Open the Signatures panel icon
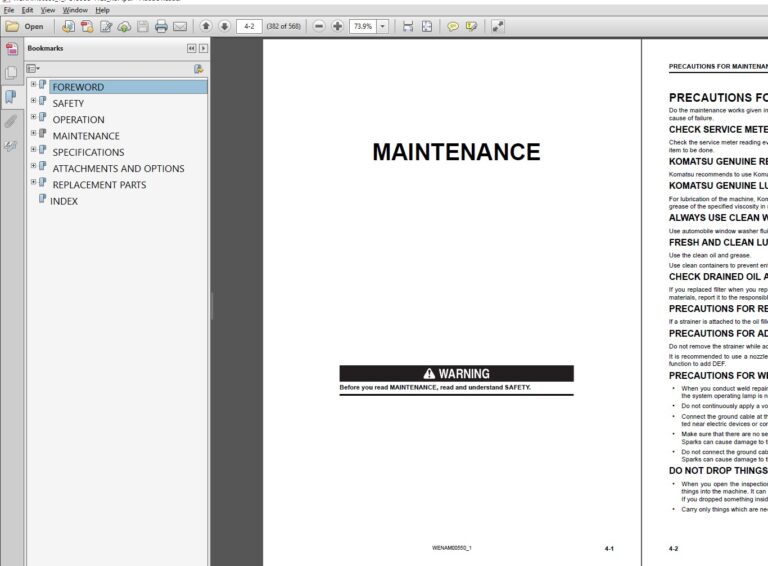The image size is (768, 566). (x=11, y=145)
